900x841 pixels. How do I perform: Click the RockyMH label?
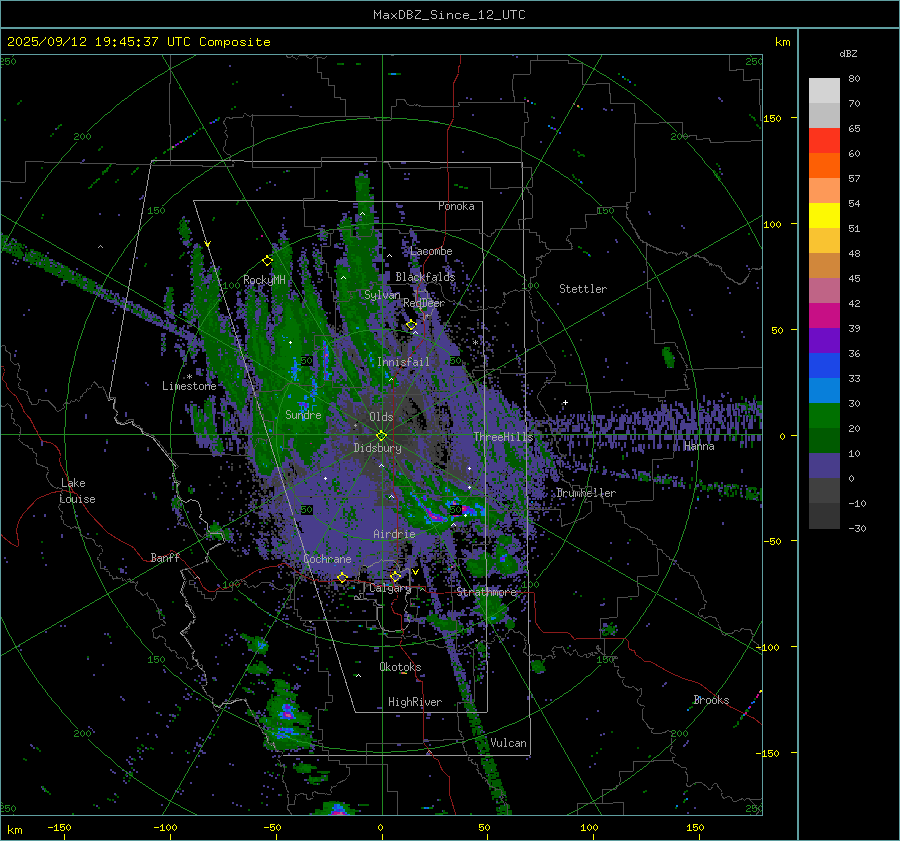[264, 280]
